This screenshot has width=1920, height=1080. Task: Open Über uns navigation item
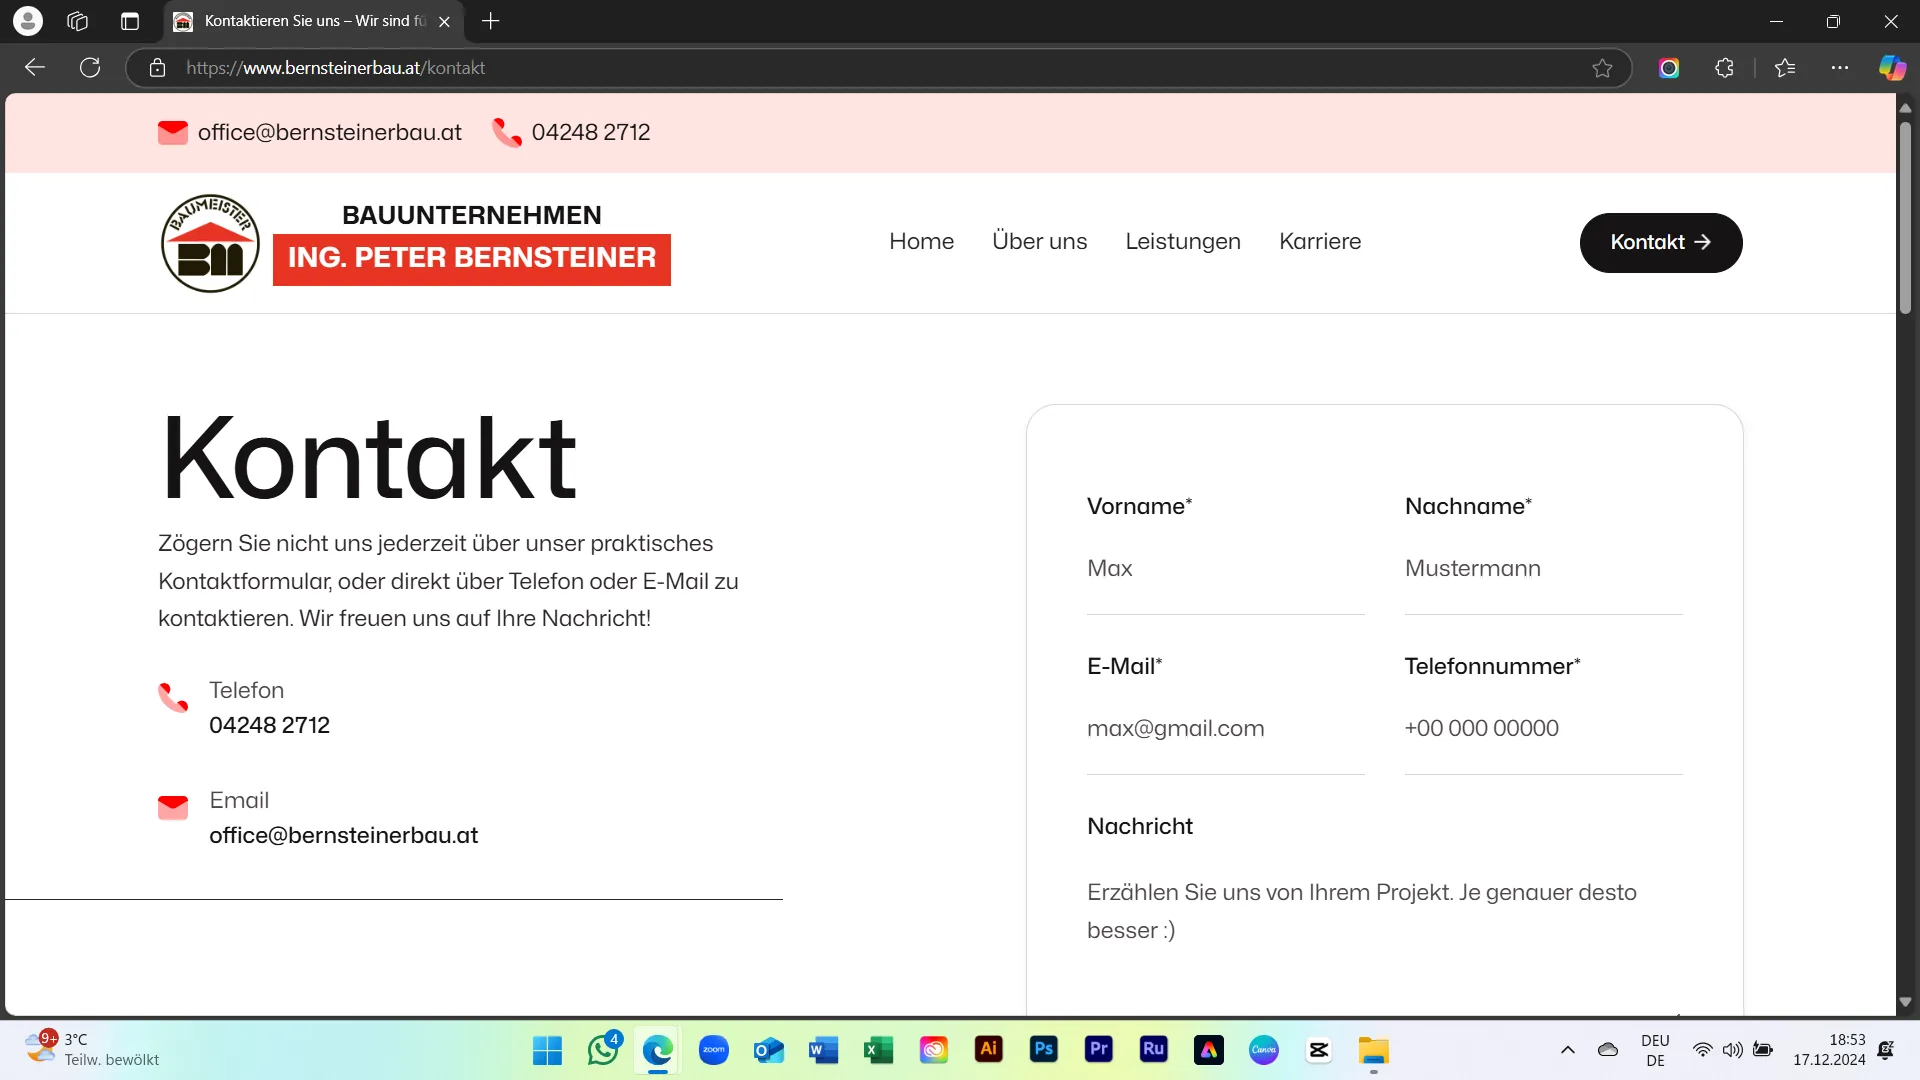(1039, 241)
